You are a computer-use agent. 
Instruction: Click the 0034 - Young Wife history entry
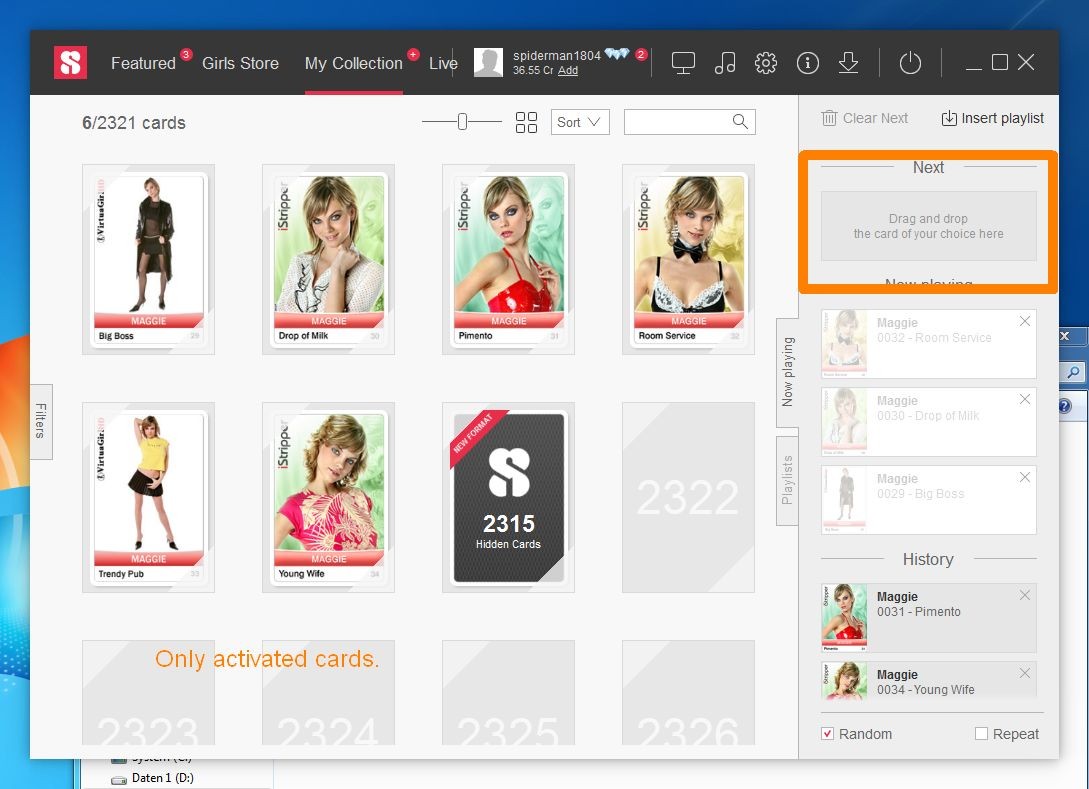point(929,679)
